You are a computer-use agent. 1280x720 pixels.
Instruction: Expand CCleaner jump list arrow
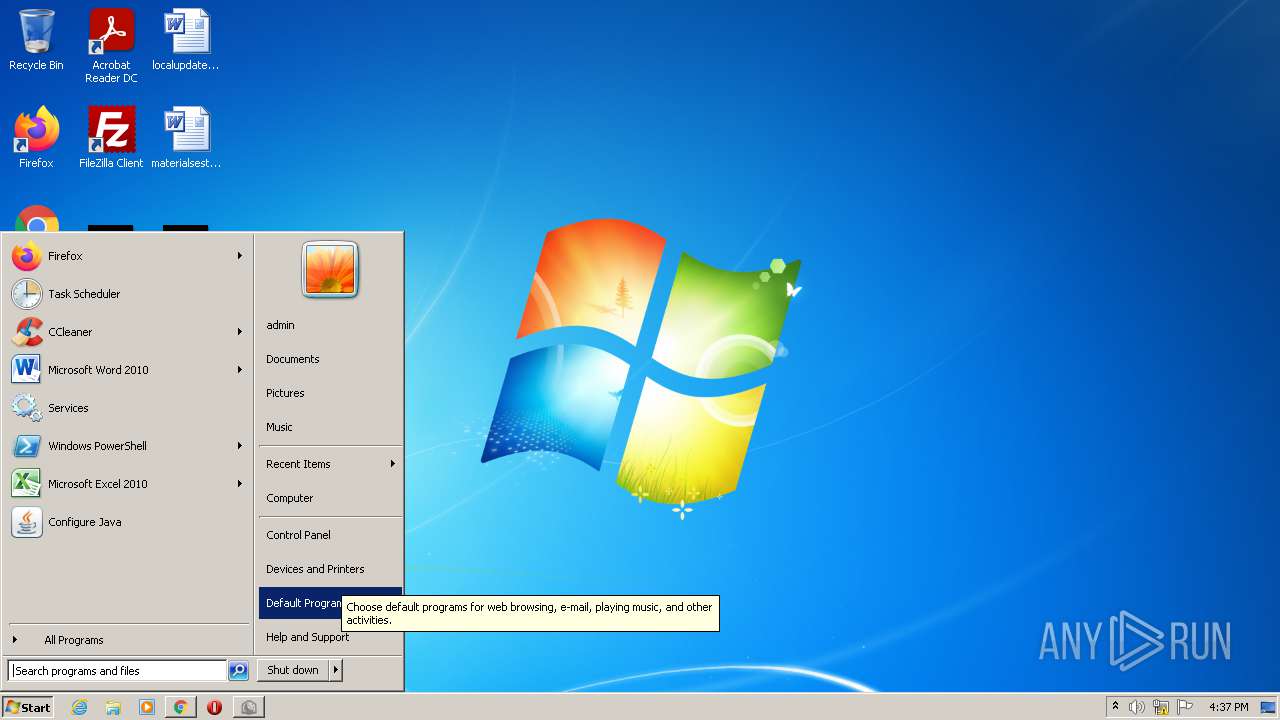[x=240, y=332]
